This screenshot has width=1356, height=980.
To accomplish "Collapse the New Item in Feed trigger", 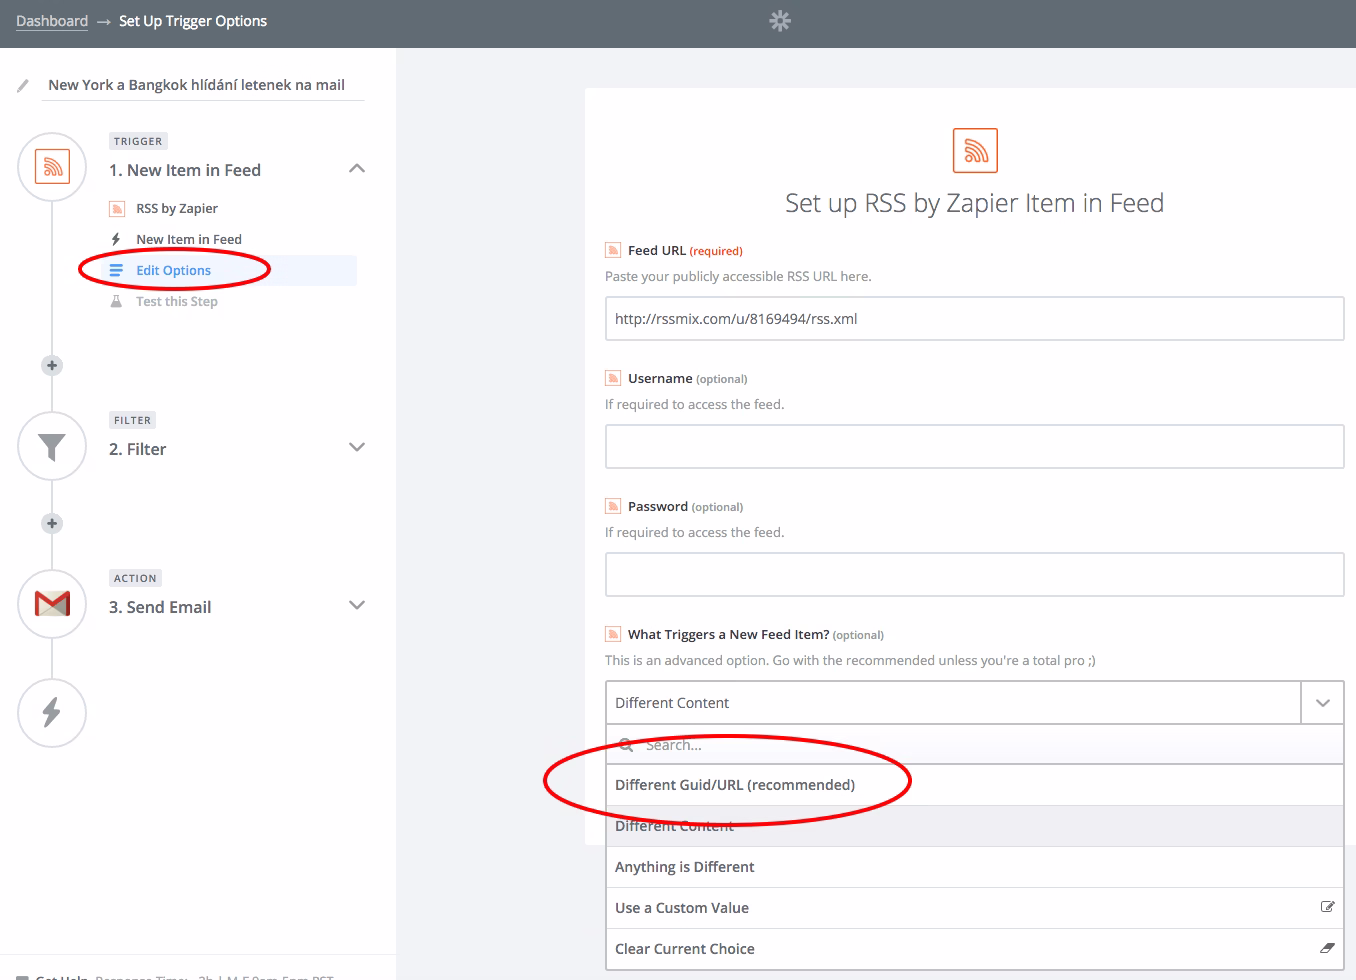I will (357, 169).
